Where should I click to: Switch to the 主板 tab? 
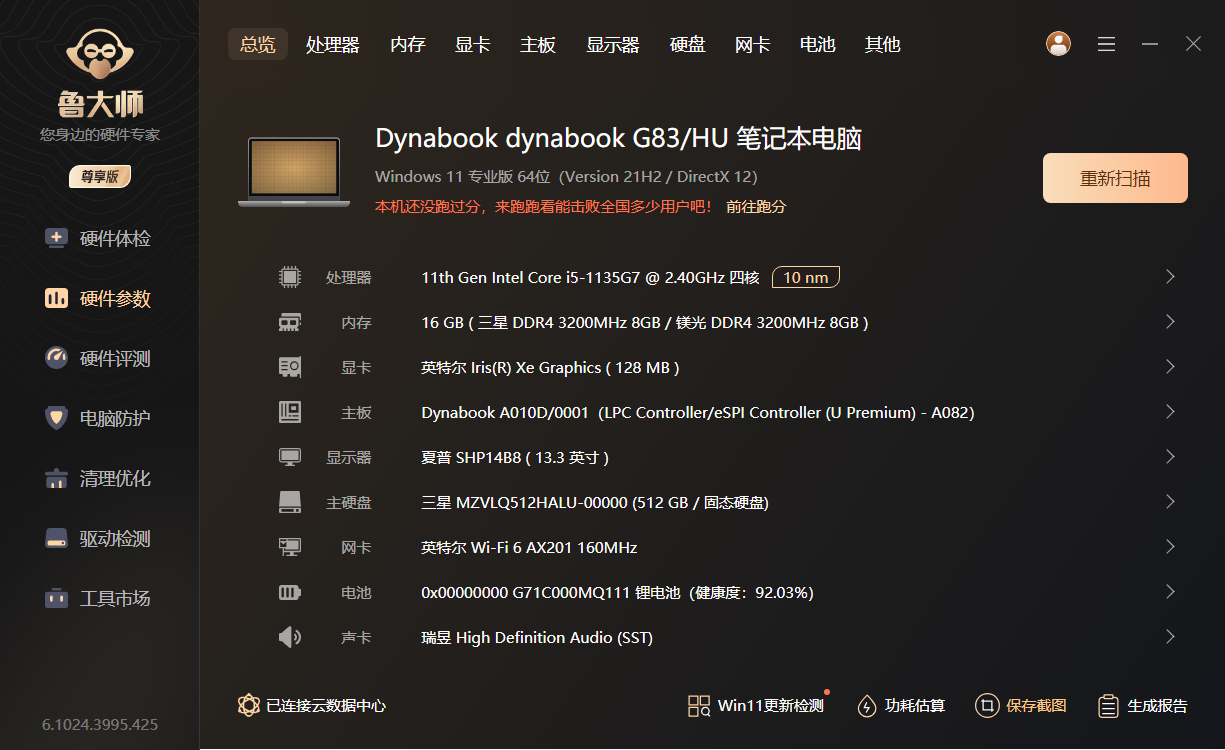click(x=538, y=45)
